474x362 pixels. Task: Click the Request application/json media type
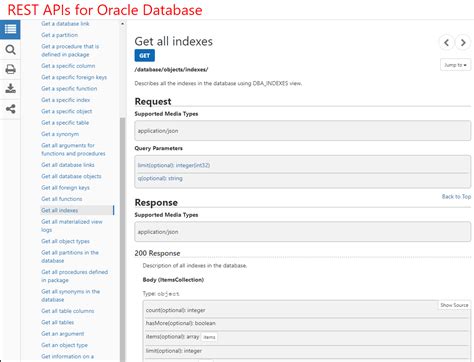click(158, 131)
